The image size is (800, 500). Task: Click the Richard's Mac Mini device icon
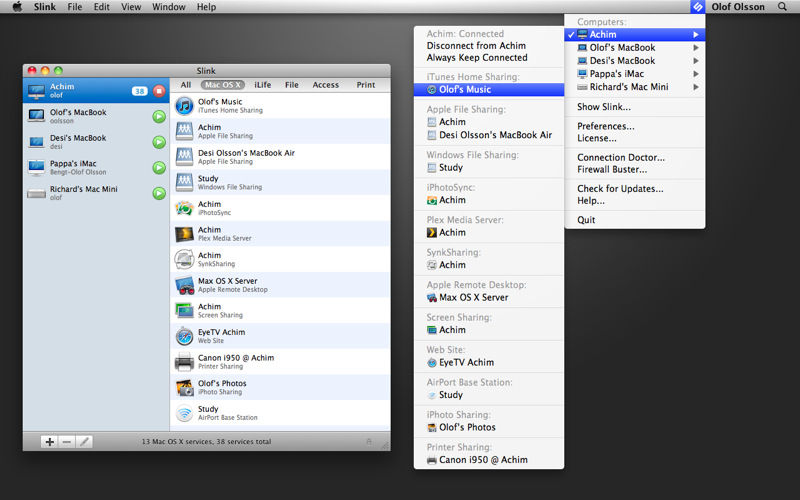36,193
